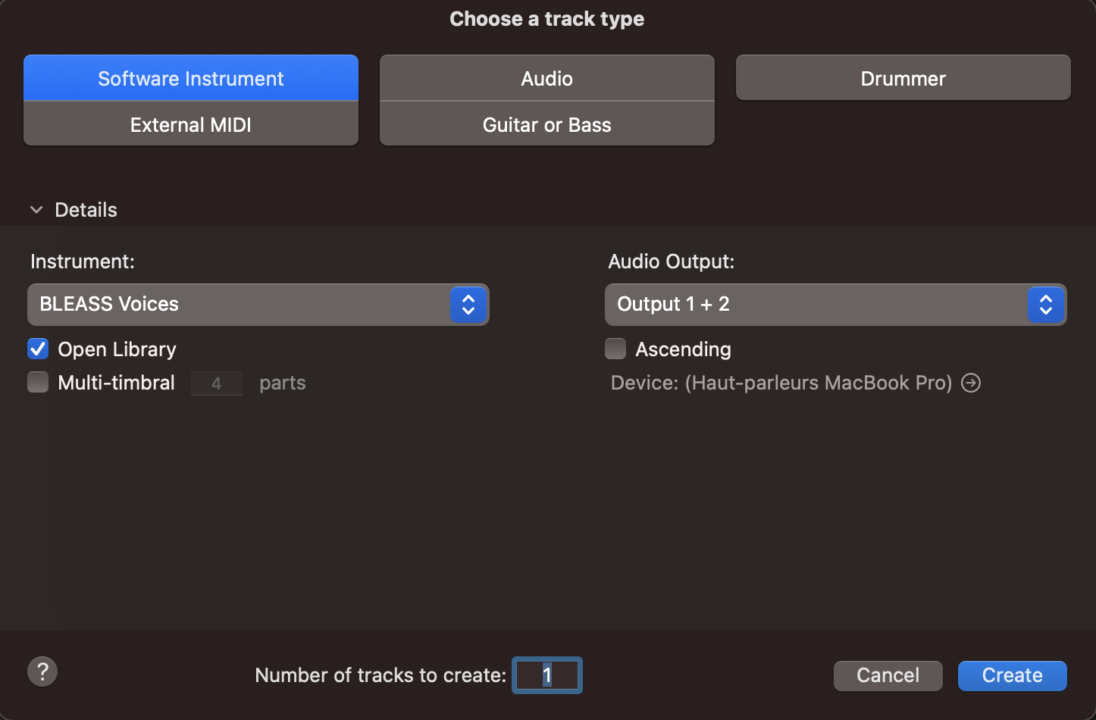Image resolution: width=1096 pixels, height=720 pixels.
Task: Choose the Audio track type
Action: [546, 79]
